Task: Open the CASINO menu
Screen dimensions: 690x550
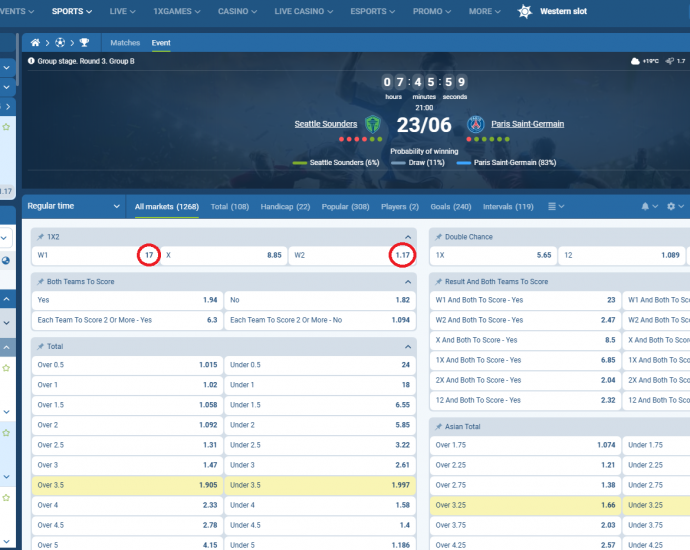Action: point(238,11)
